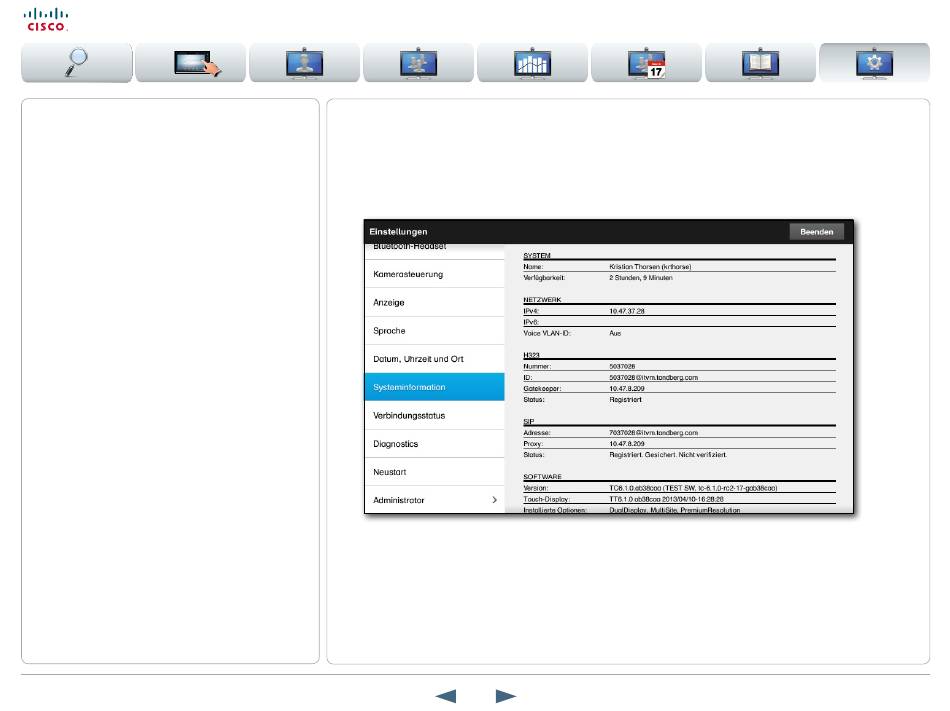Open the gear settings monitor section

pyautogui.click(x=874, y=62)
